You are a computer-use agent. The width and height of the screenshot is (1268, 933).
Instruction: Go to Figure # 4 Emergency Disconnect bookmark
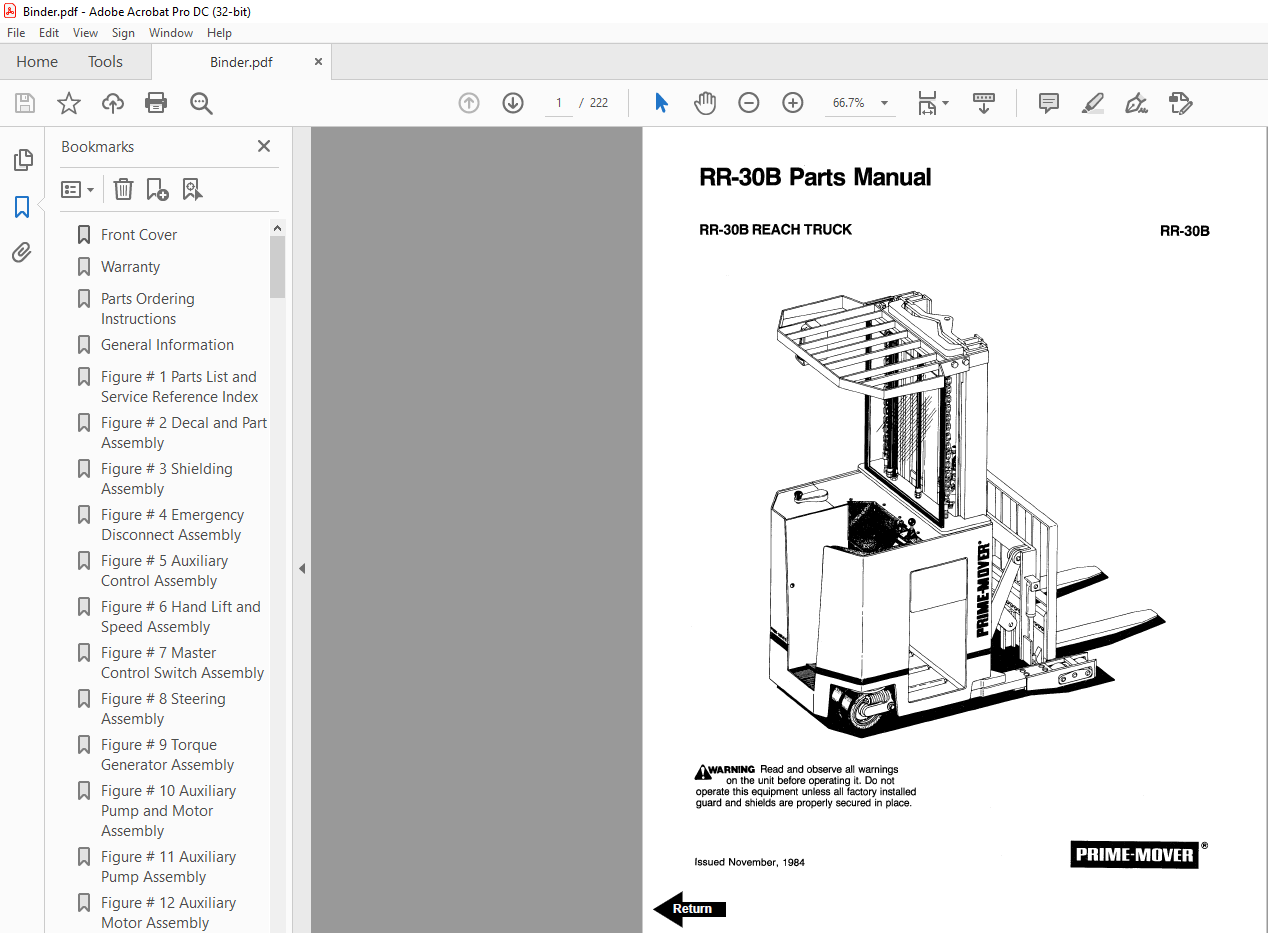pyautogui.click(x=172, y=525)
